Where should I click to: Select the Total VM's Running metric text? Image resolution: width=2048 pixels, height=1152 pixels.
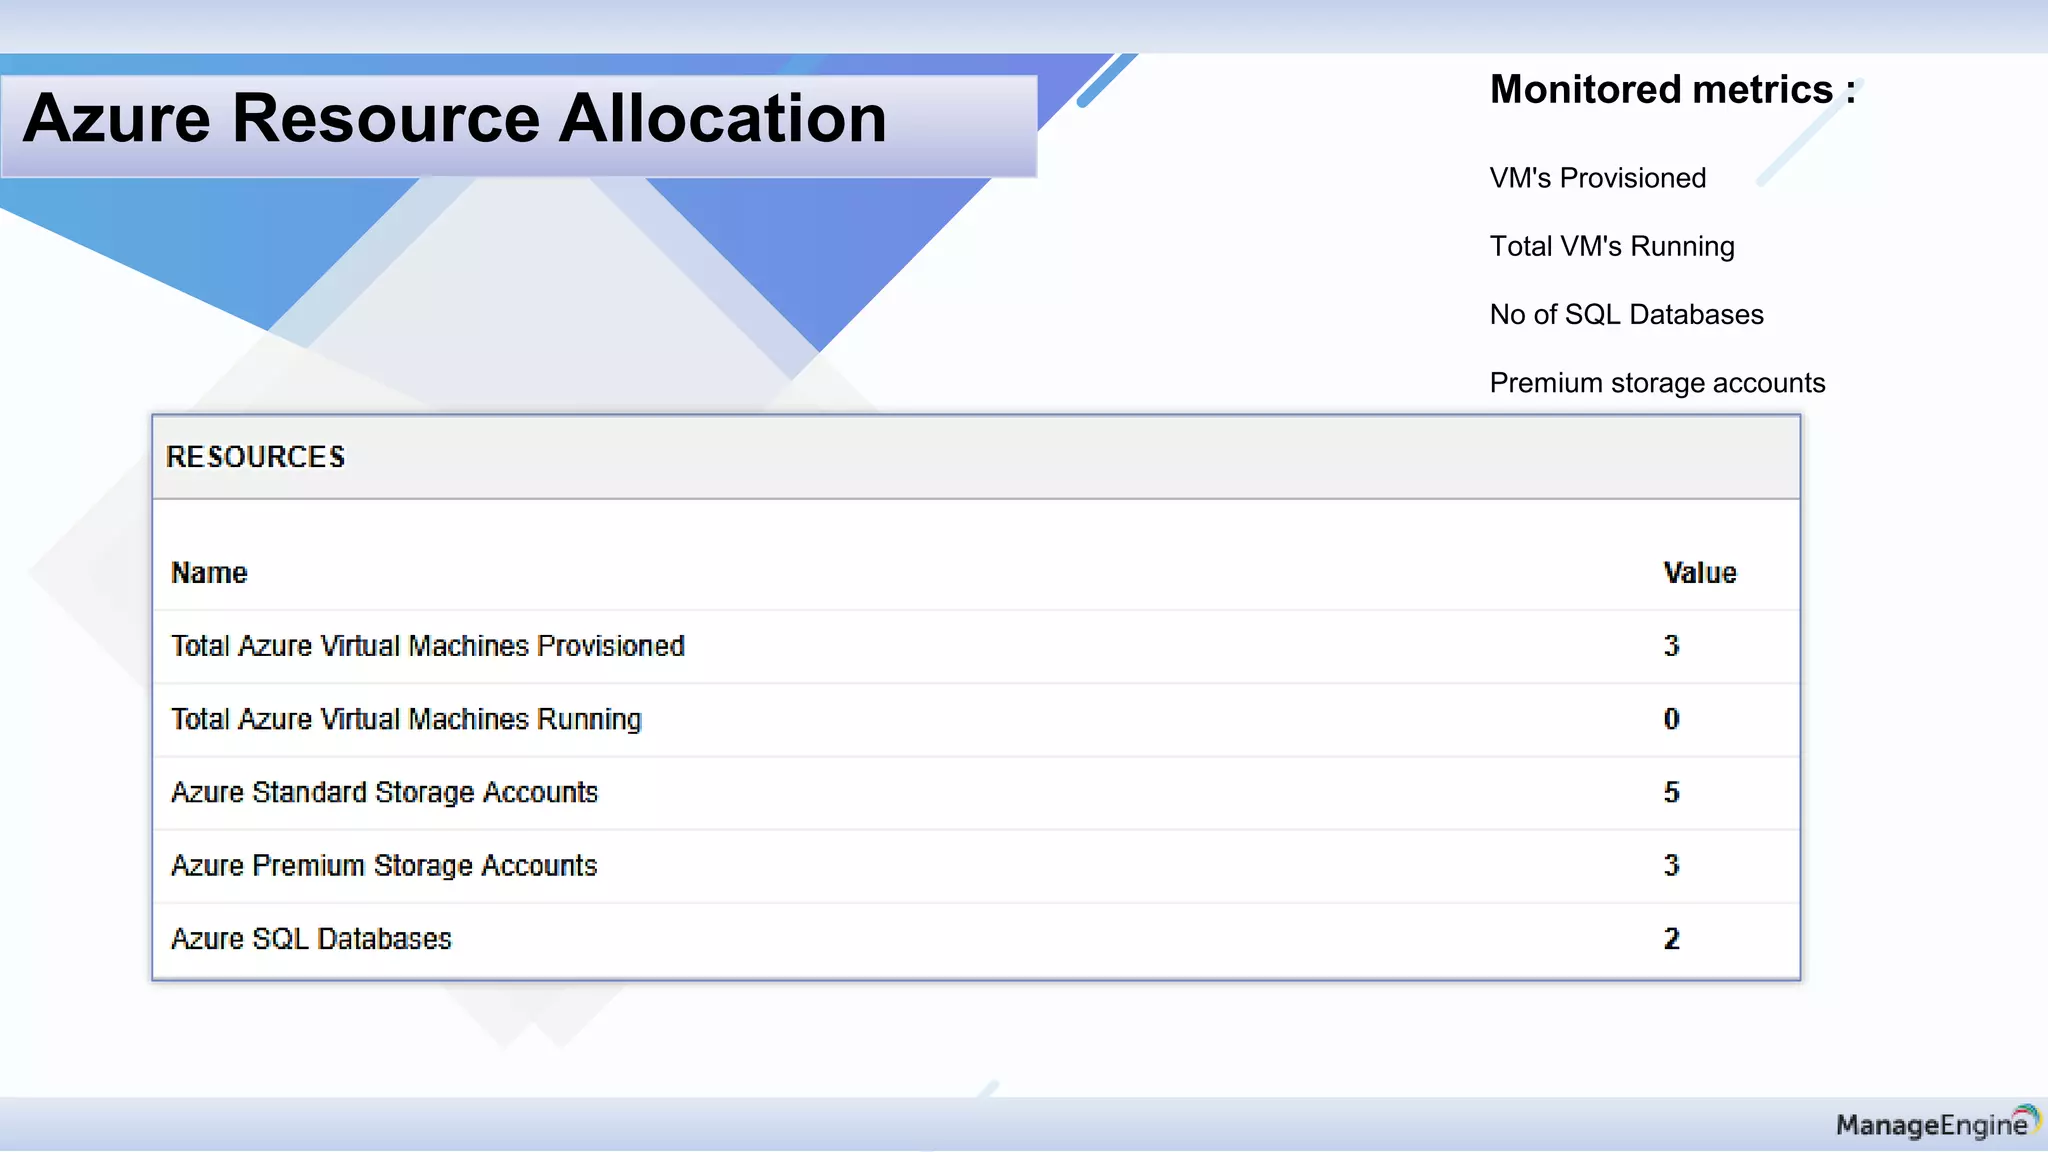point(1612,247)
